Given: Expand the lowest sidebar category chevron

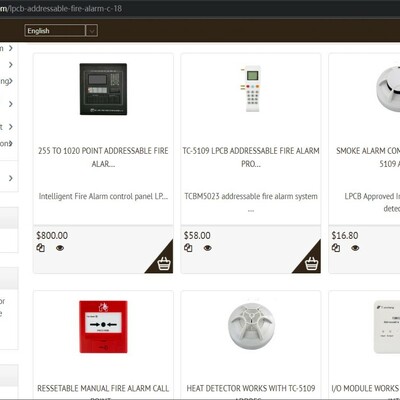Looking at the screenshot, I should (x=11, y=178).
